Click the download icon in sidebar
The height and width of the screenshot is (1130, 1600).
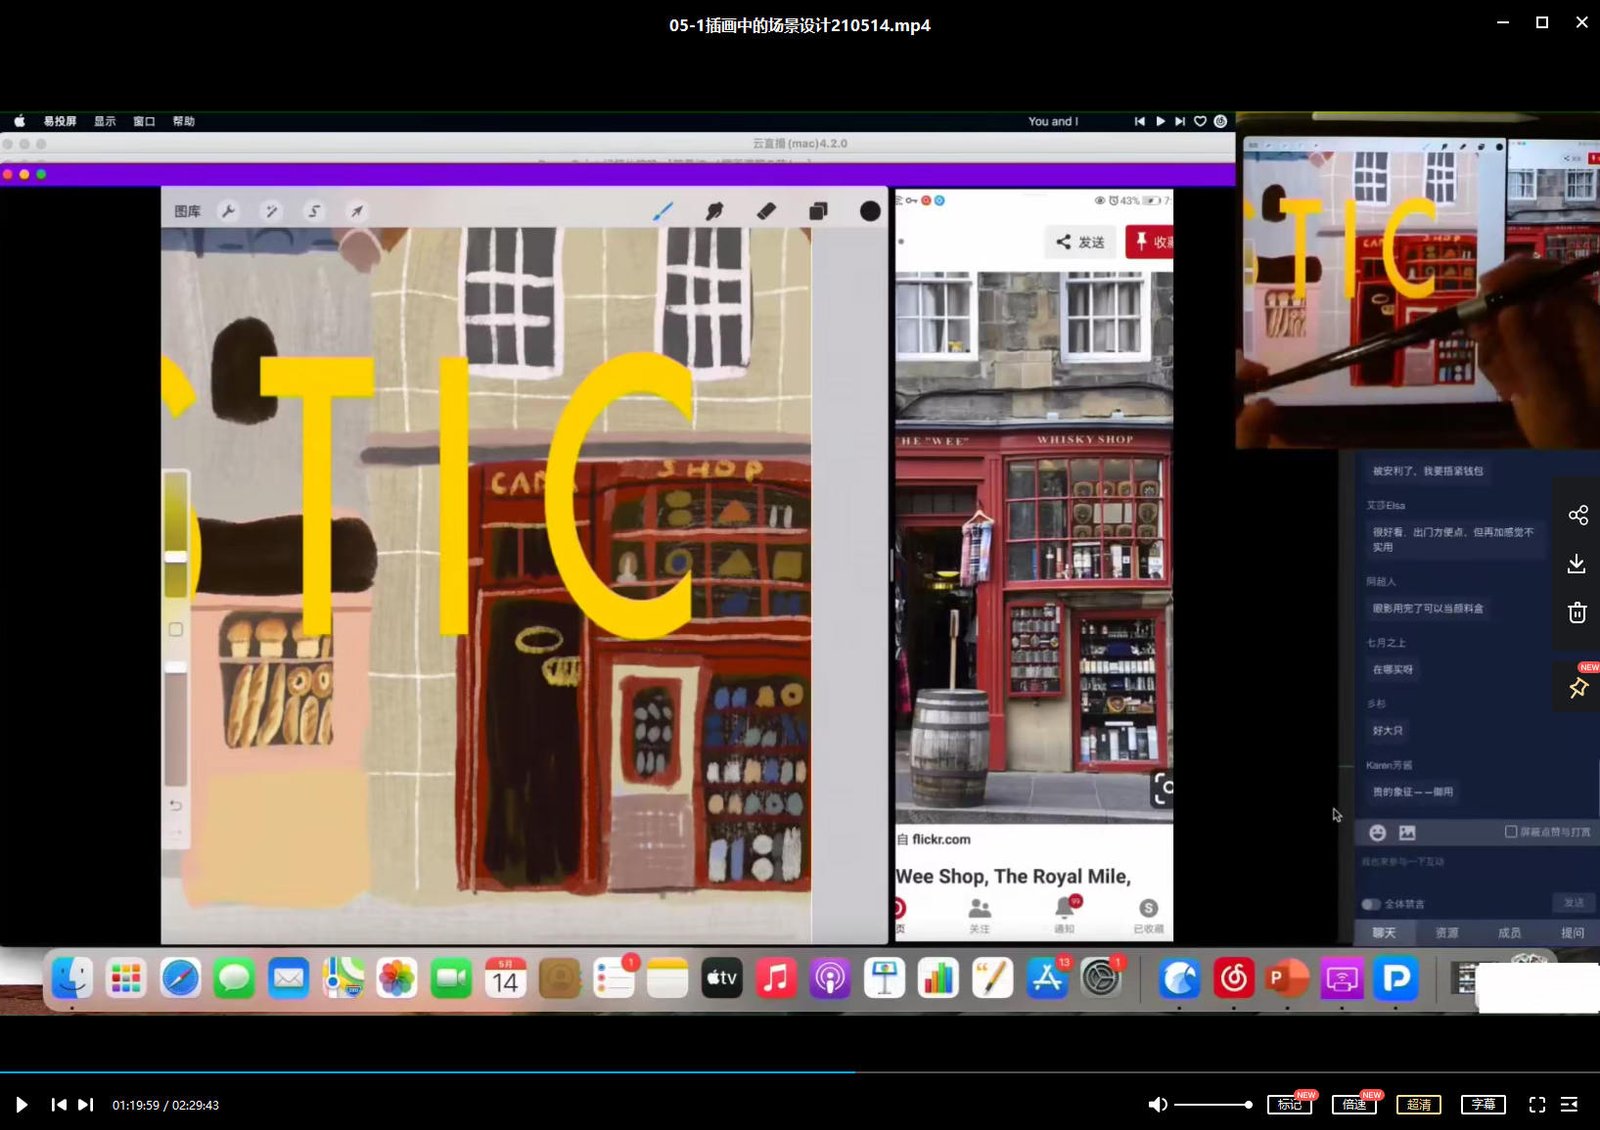pos(1577,563)
